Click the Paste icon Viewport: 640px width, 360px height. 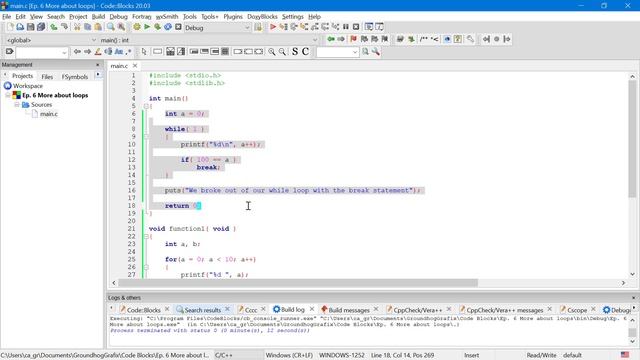point(98,27)
